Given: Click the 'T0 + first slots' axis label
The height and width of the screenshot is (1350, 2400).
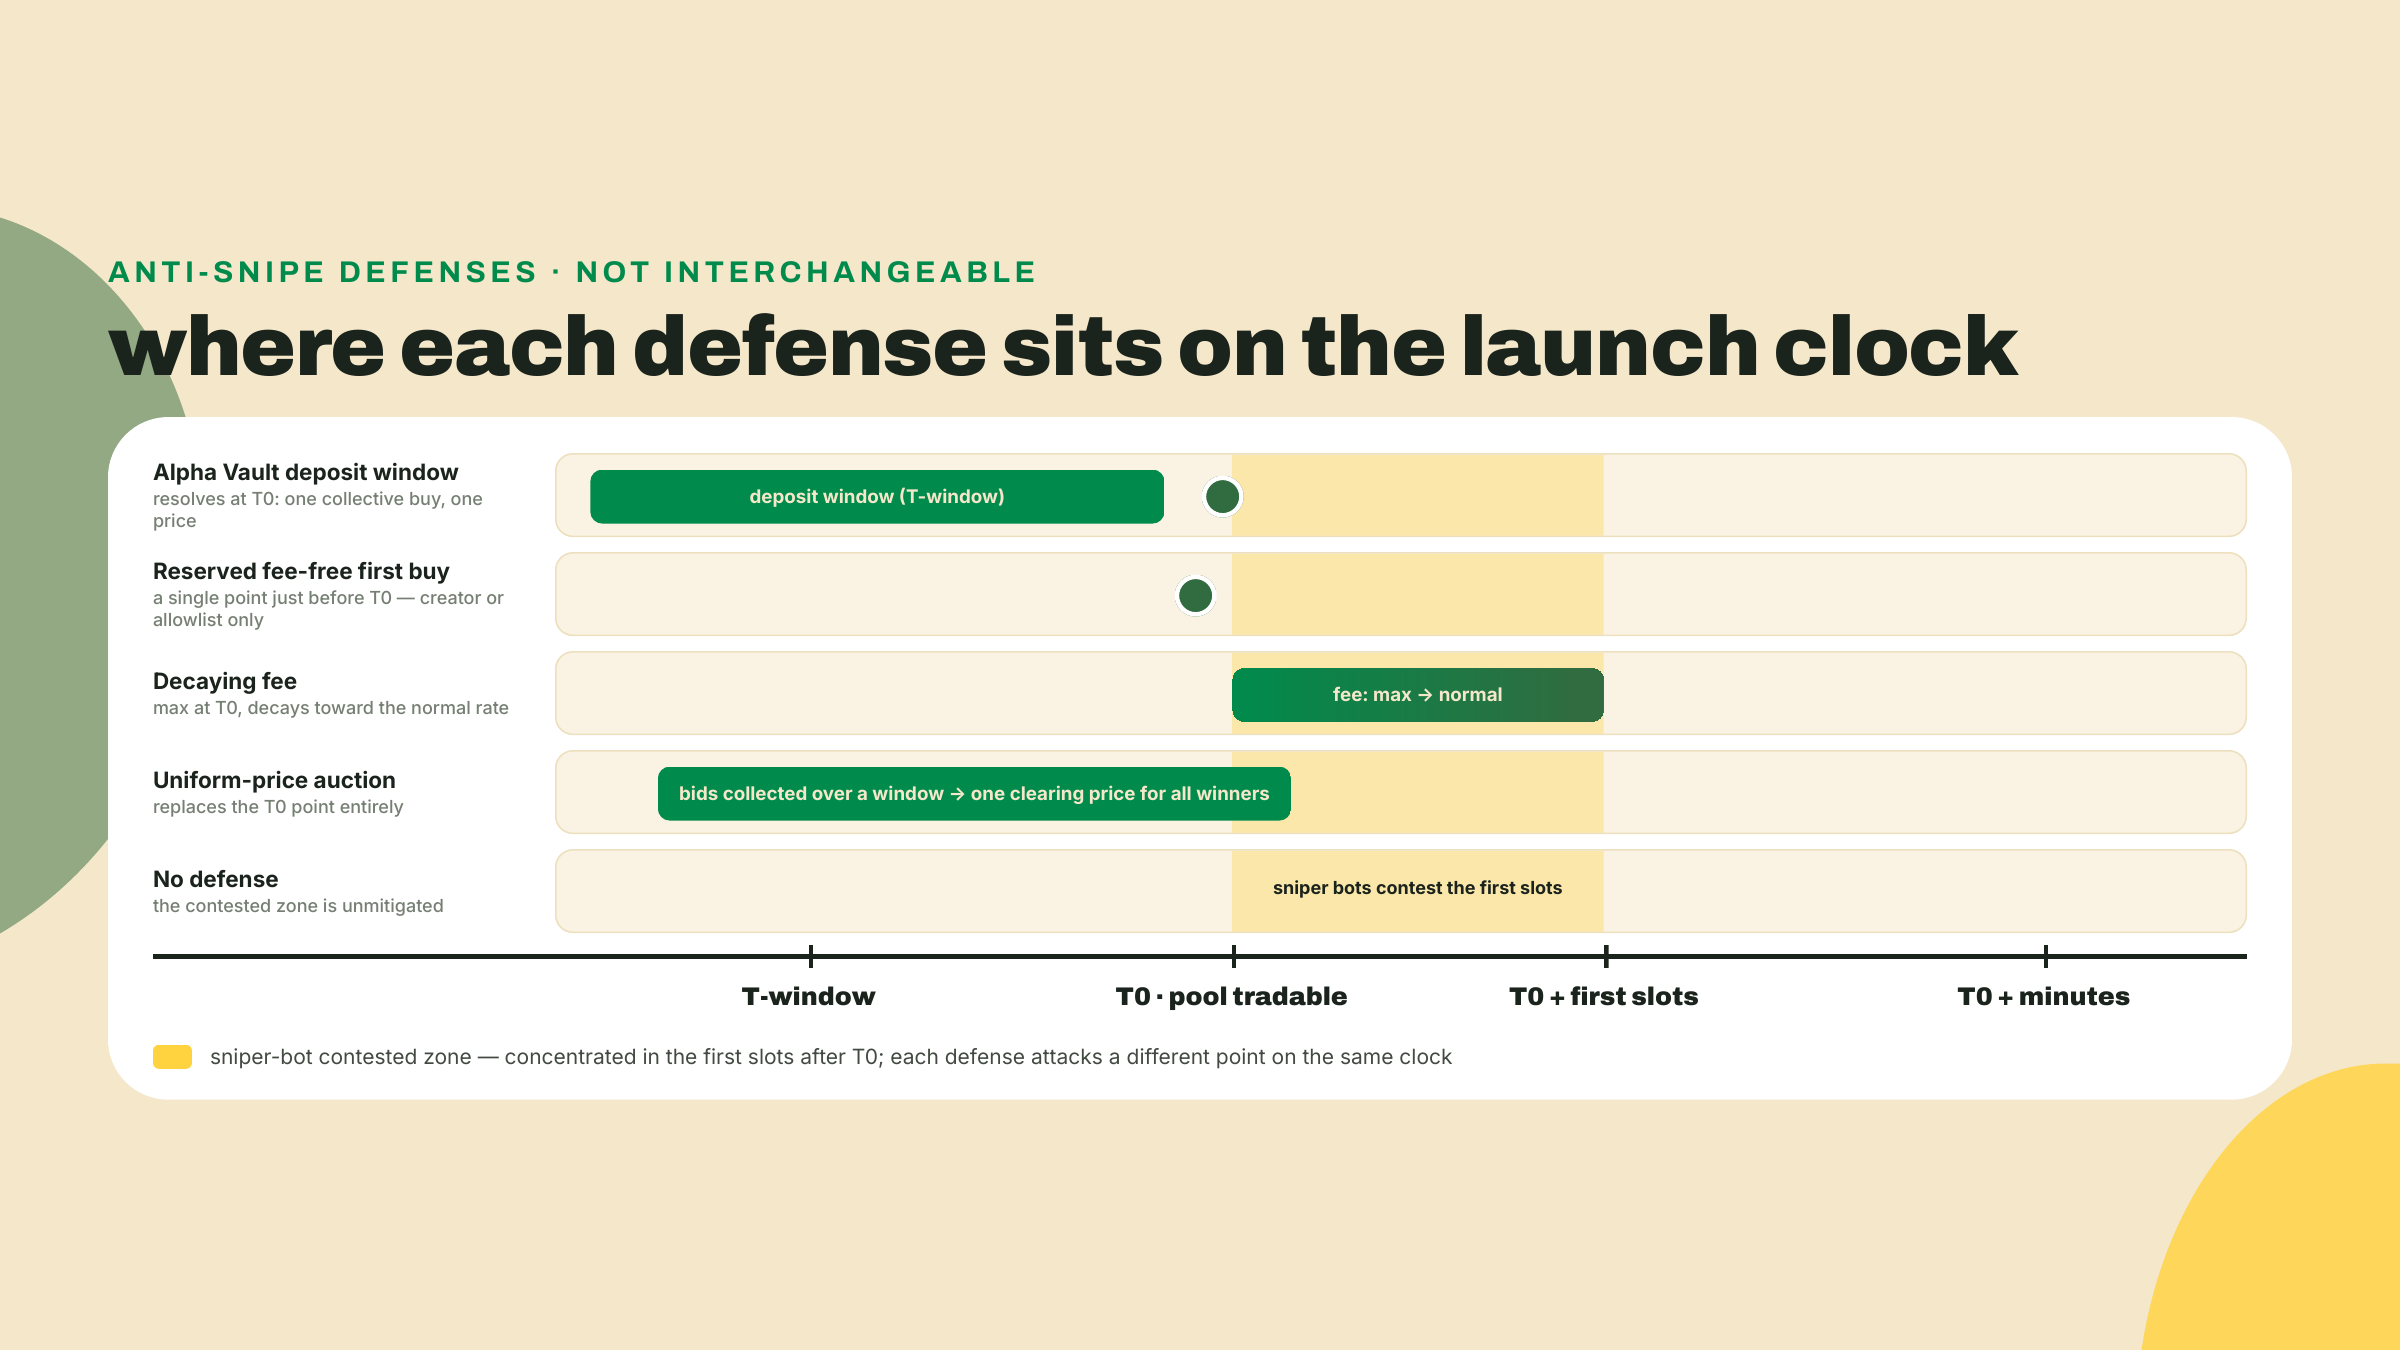Looking at the screenshot, I should click(1604, 996).
